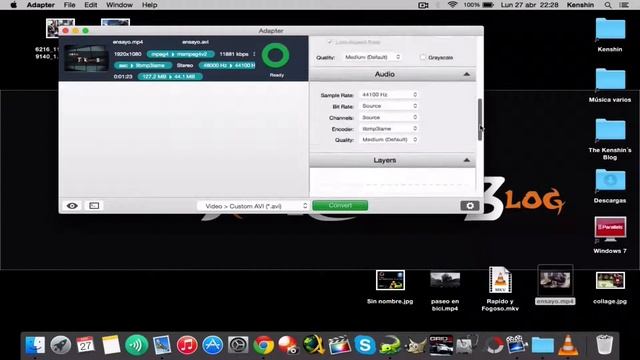The image size is (640, 360).
Task: Click the Spotlight search icon in menu bar
Action: pyautogui.click(x=608, y=5)
